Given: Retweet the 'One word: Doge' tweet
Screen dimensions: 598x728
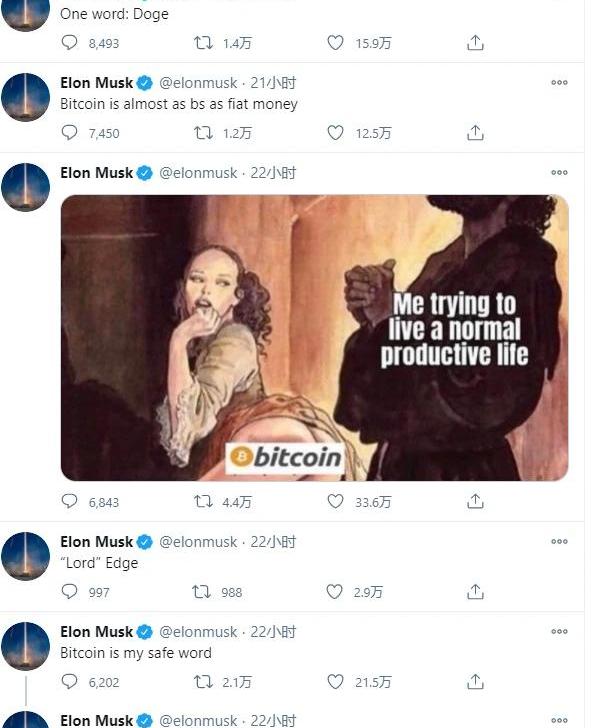Looking at the screenshot, I should (x=203, y=43).
